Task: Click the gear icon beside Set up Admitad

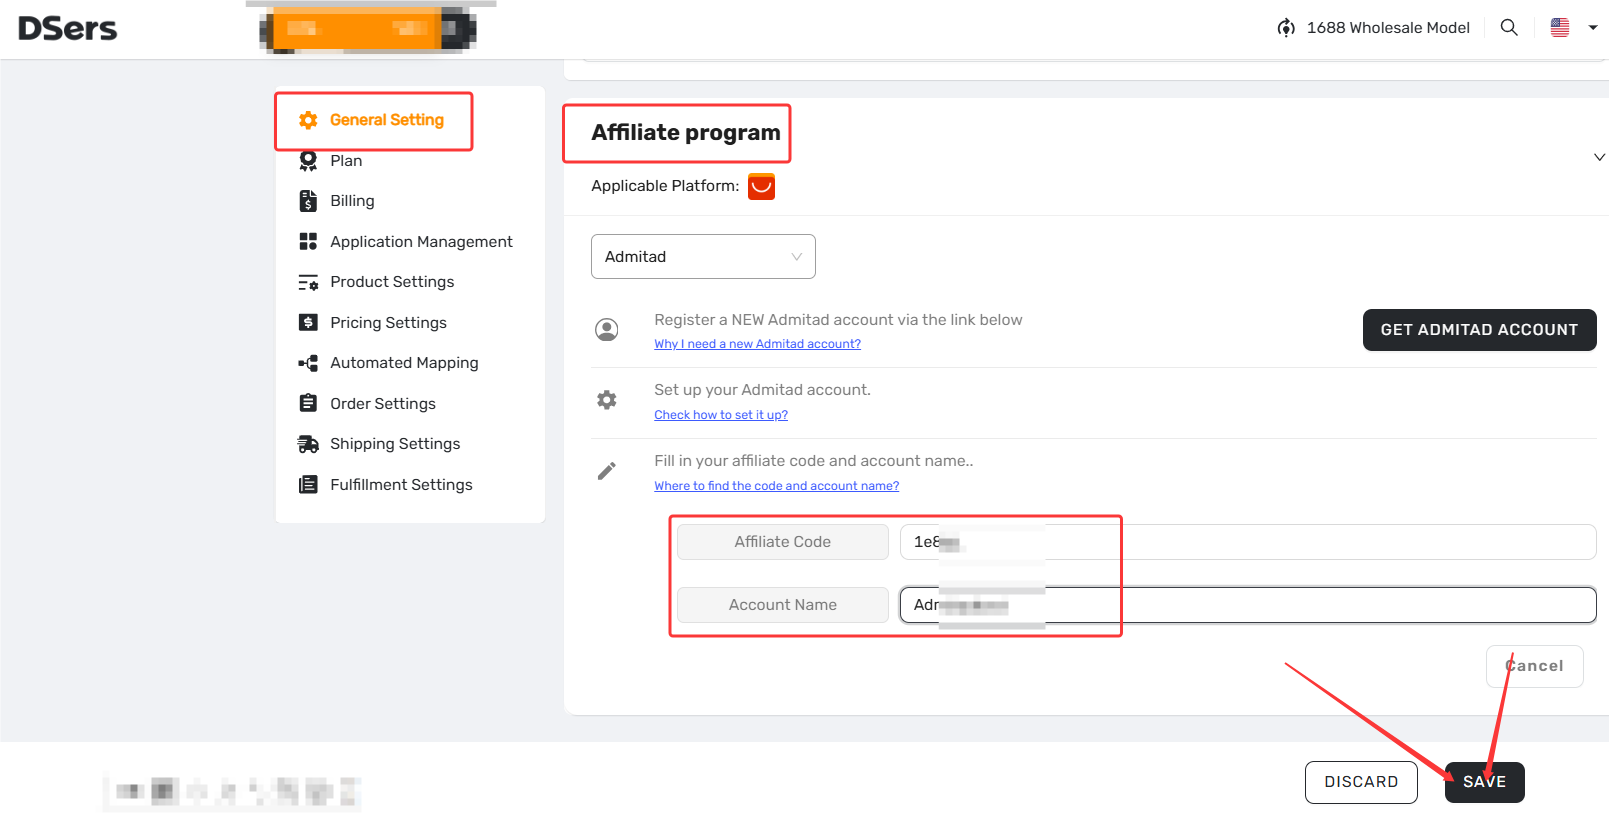Action: (x=607, y=400)
